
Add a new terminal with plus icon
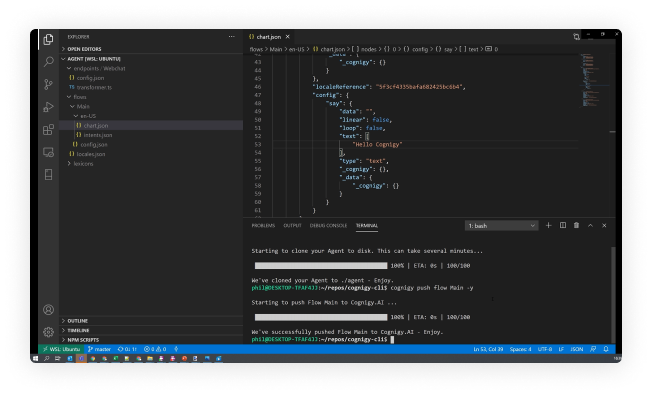click(548, 225)
